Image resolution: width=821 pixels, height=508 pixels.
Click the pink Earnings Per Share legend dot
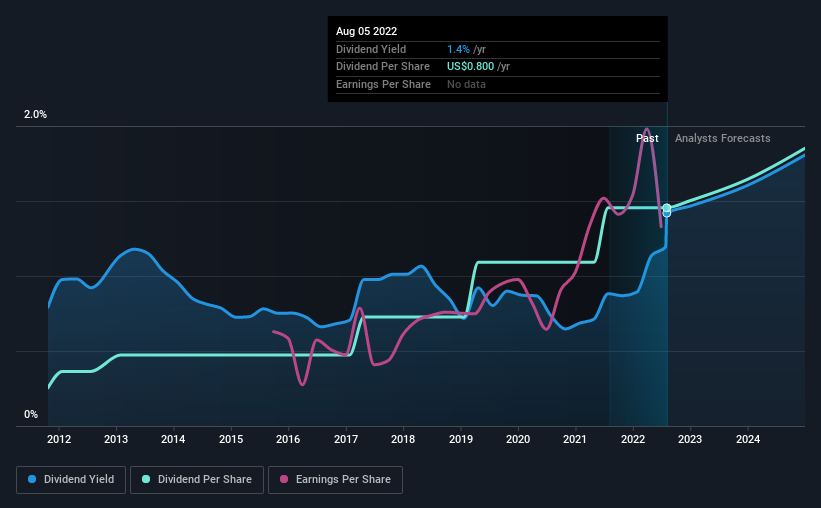tap(284, 479)
